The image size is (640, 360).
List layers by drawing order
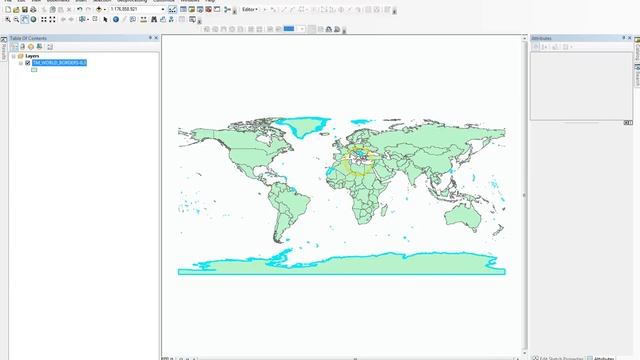[14, 47]
